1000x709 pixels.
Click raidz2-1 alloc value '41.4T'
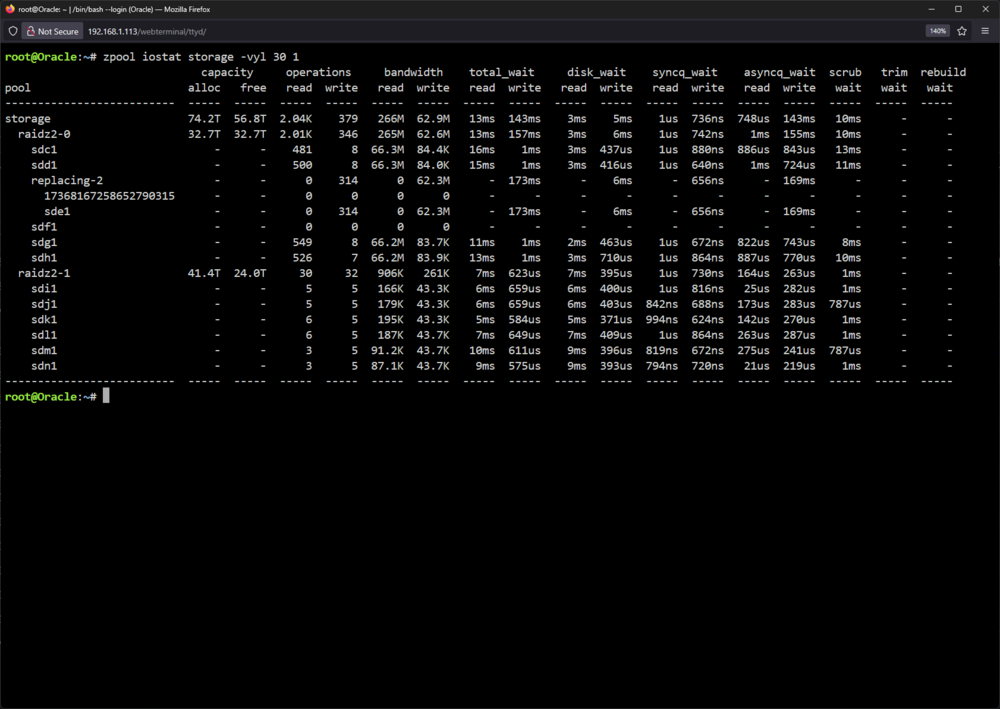point(204,273)
